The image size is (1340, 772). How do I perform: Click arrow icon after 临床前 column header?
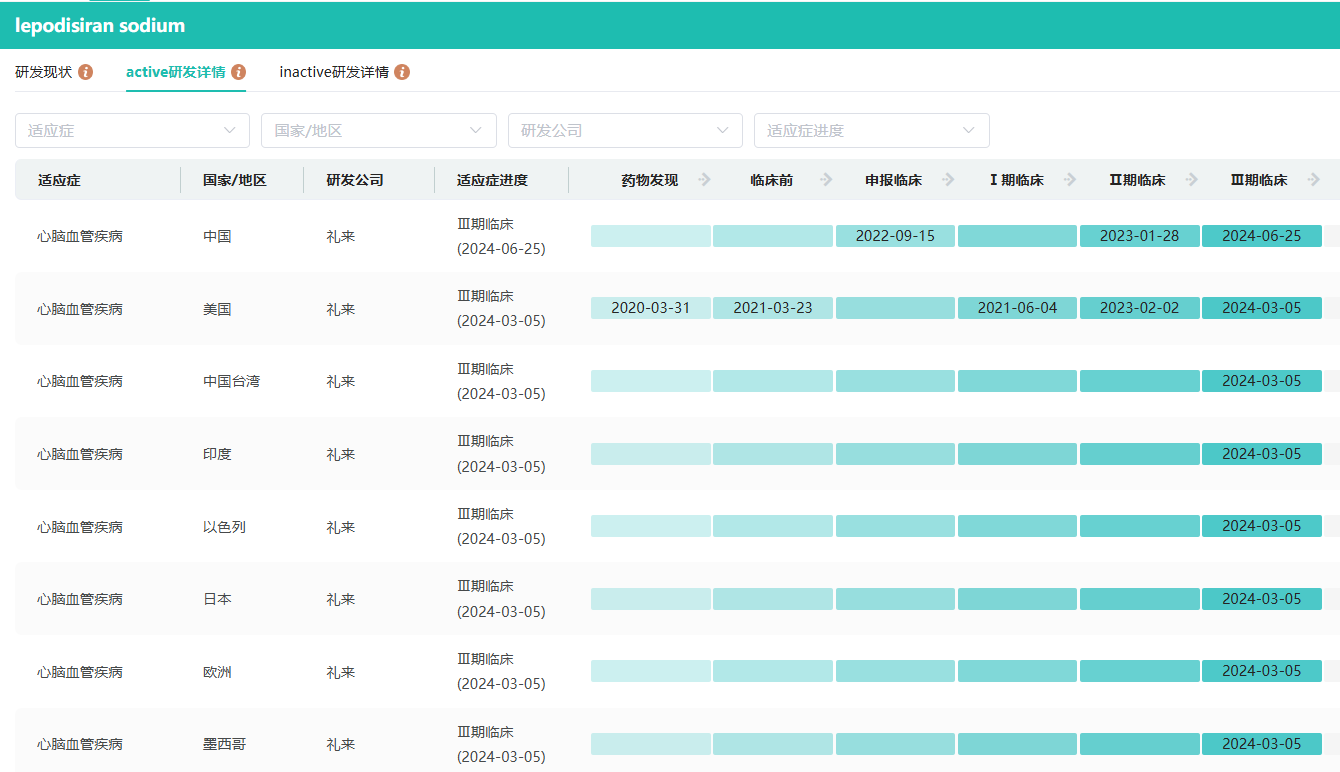826,180
